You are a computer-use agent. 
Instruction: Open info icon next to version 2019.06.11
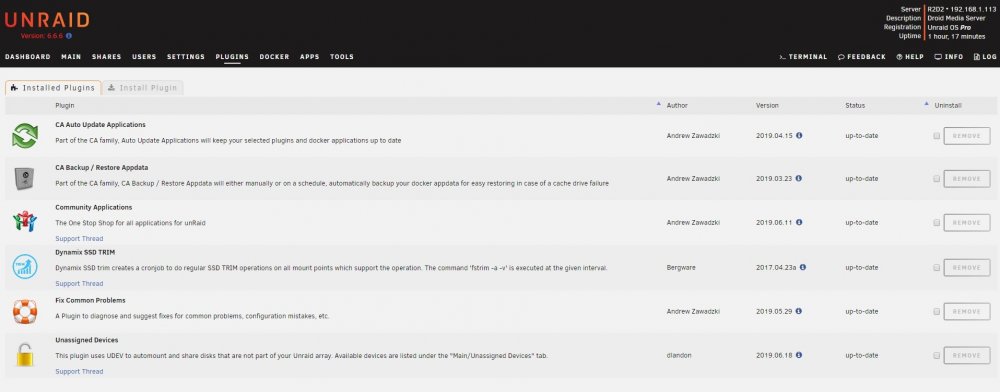(799, 222)
